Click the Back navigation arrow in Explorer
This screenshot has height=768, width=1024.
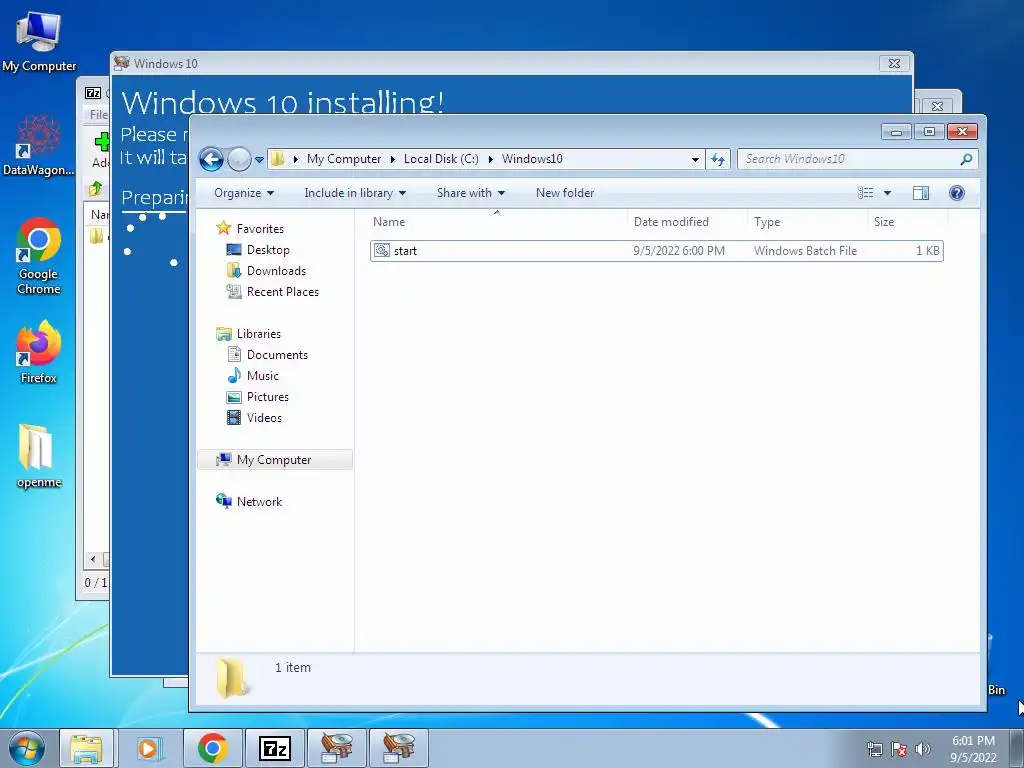tap(211, 159)
